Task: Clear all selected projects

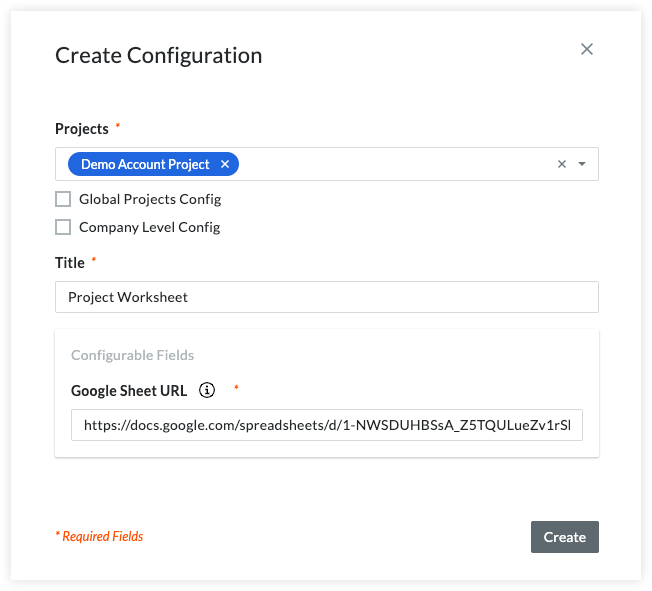Action: coord(562,164)
